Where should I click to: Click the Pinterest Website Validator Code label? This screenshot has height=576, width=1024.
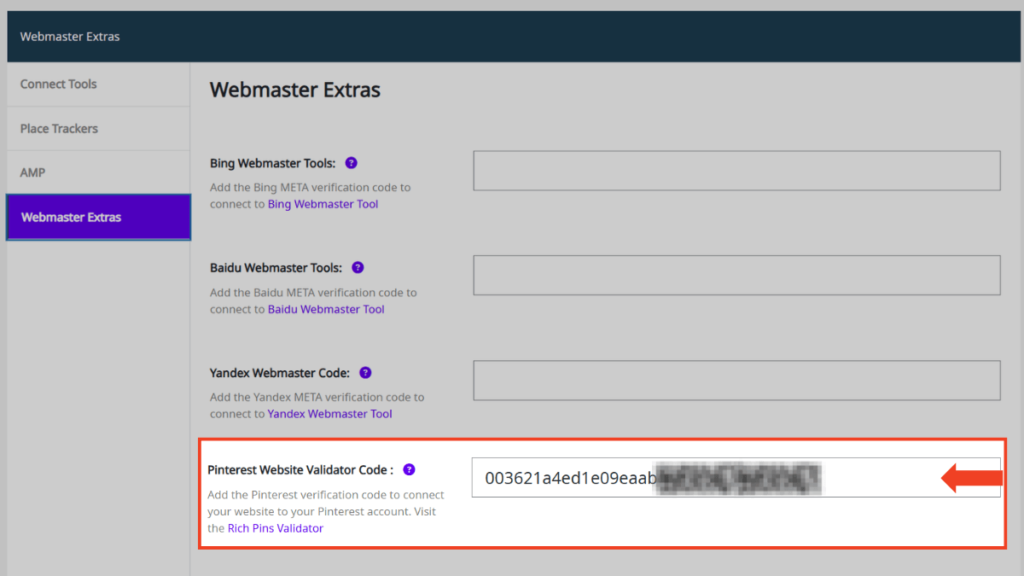(300, 470)
